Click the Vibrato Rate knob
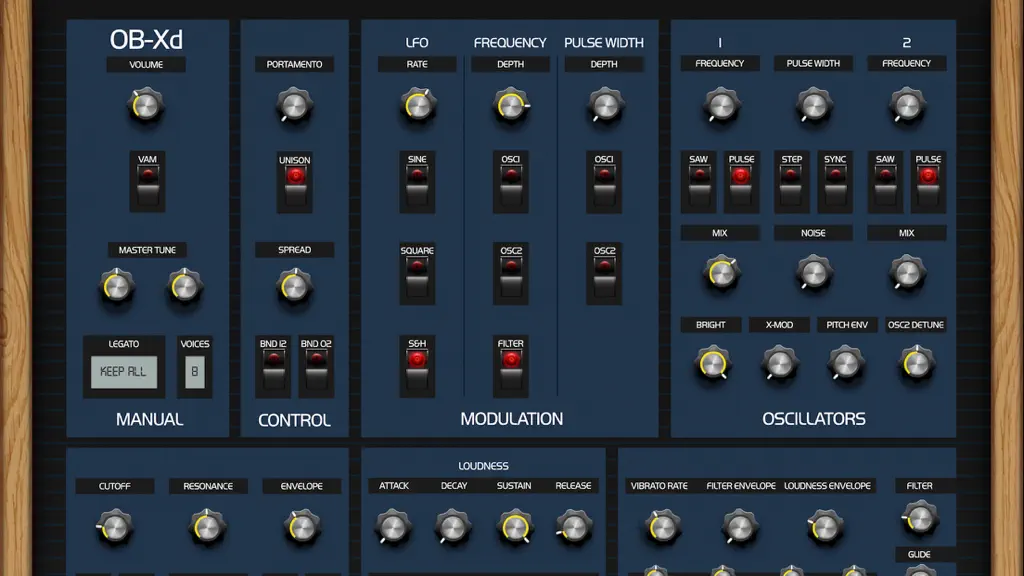The image size is (1024, 576). point(662,527)
